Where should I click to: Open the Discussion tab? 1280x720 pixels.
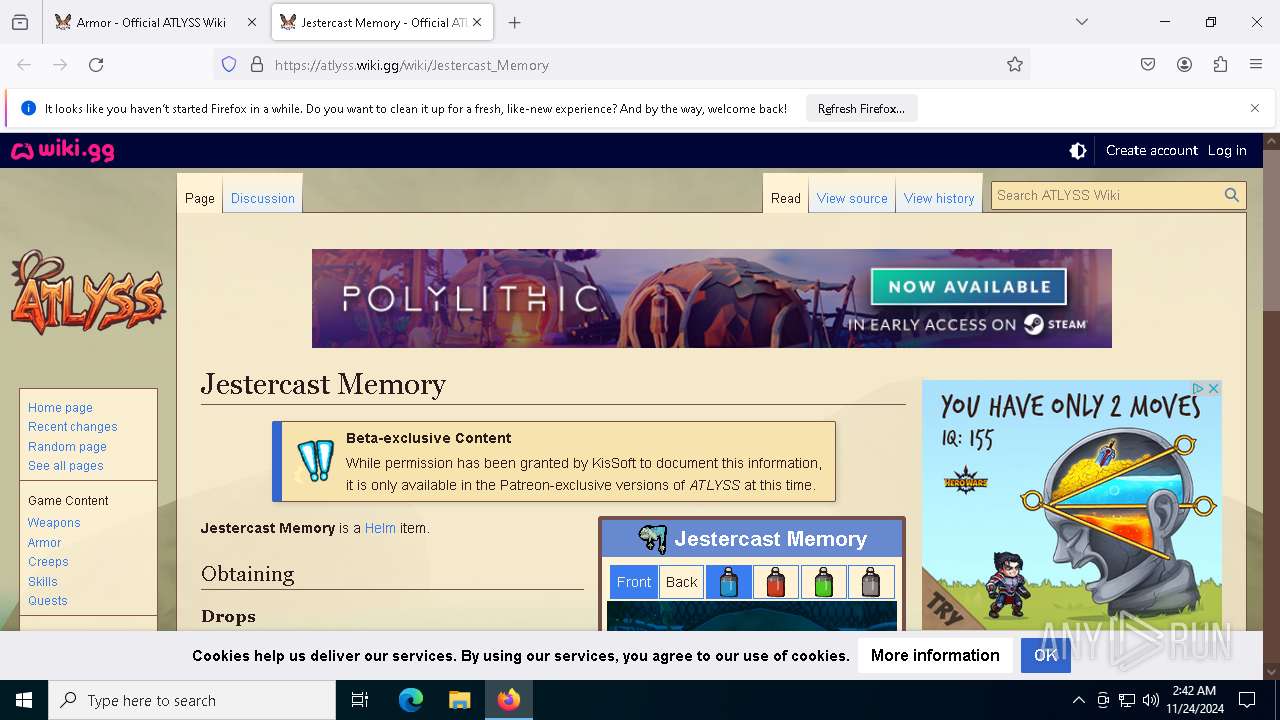(263, 198)
